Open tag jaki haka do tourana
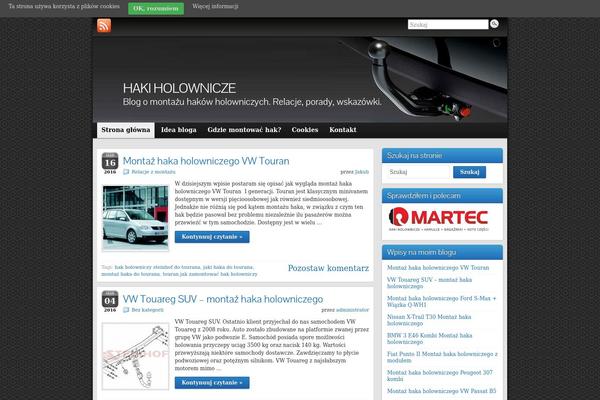The width and height of the screenshot is (600, 400). point(228,267)
